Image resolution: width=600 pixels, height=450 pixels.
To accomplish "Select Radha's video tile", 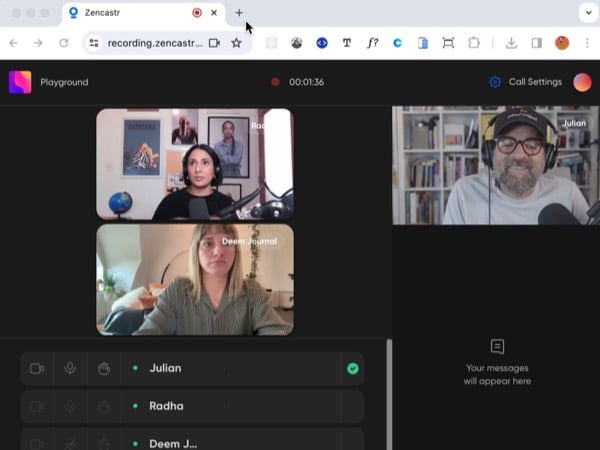I will tap(195, 164).
